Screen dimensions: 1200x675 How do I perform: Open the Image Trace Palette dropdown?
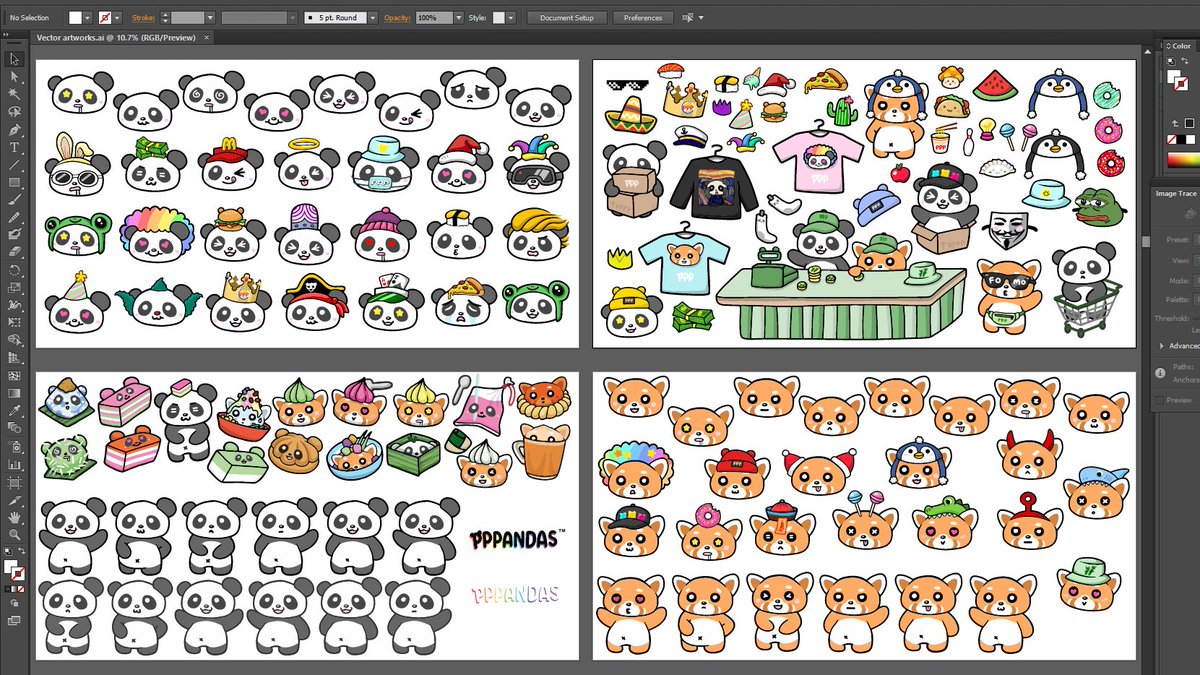pyautogui.click(x=1196, y=299)
